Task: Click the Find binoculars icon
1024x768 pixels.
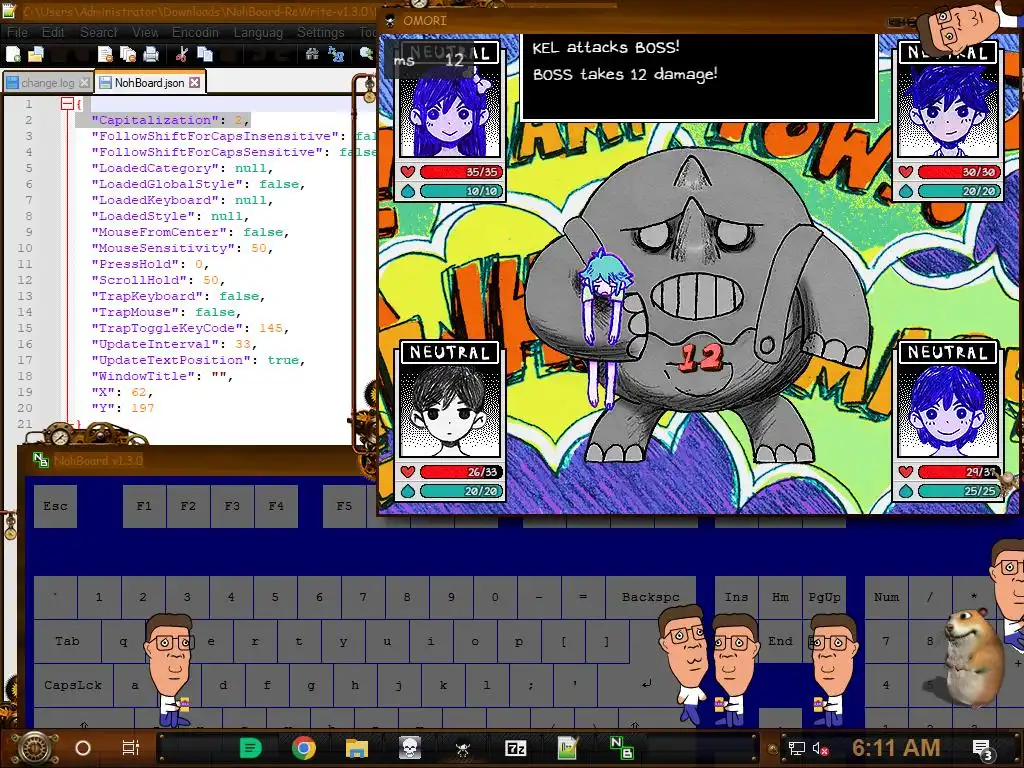Action: click(x=312, y=54)
